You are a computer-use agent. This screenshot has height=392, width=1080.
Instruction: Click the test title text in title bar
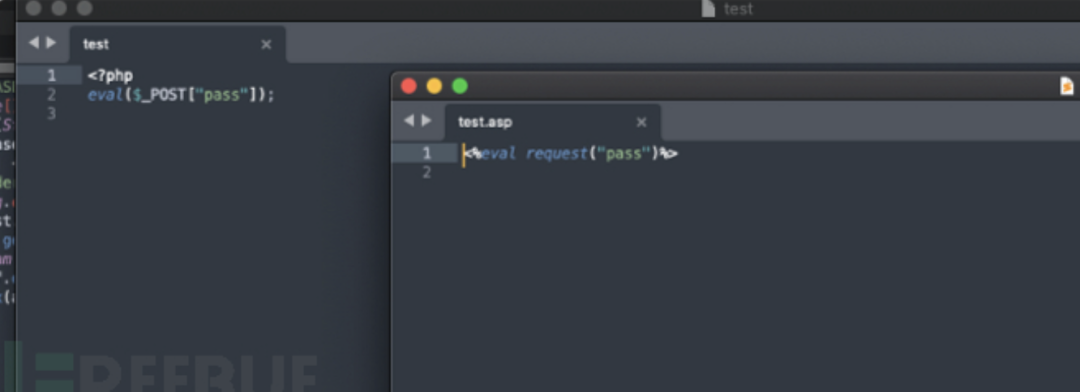[x=738, y=9]
